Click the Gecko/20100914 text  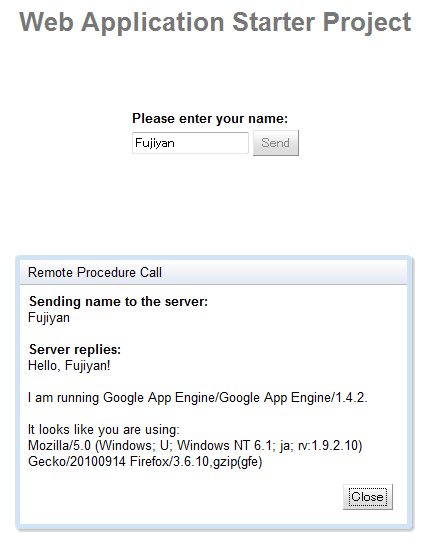[76, 462]
